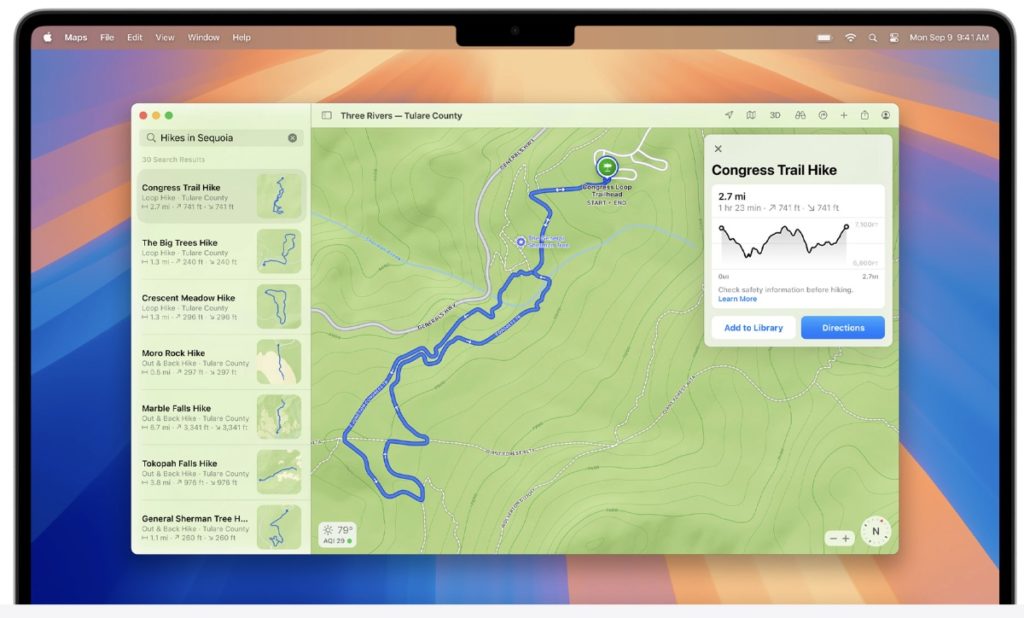Open the Window menu in menu bar
The width and height of the screenshot is (1024, 618).
[203, 38]
